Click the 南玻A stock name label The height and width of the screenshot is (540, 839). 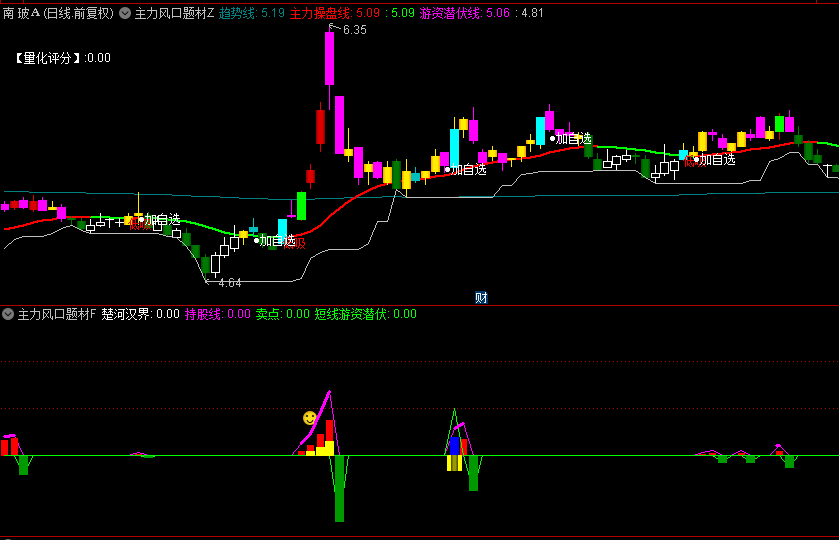(x=21, y=13)
